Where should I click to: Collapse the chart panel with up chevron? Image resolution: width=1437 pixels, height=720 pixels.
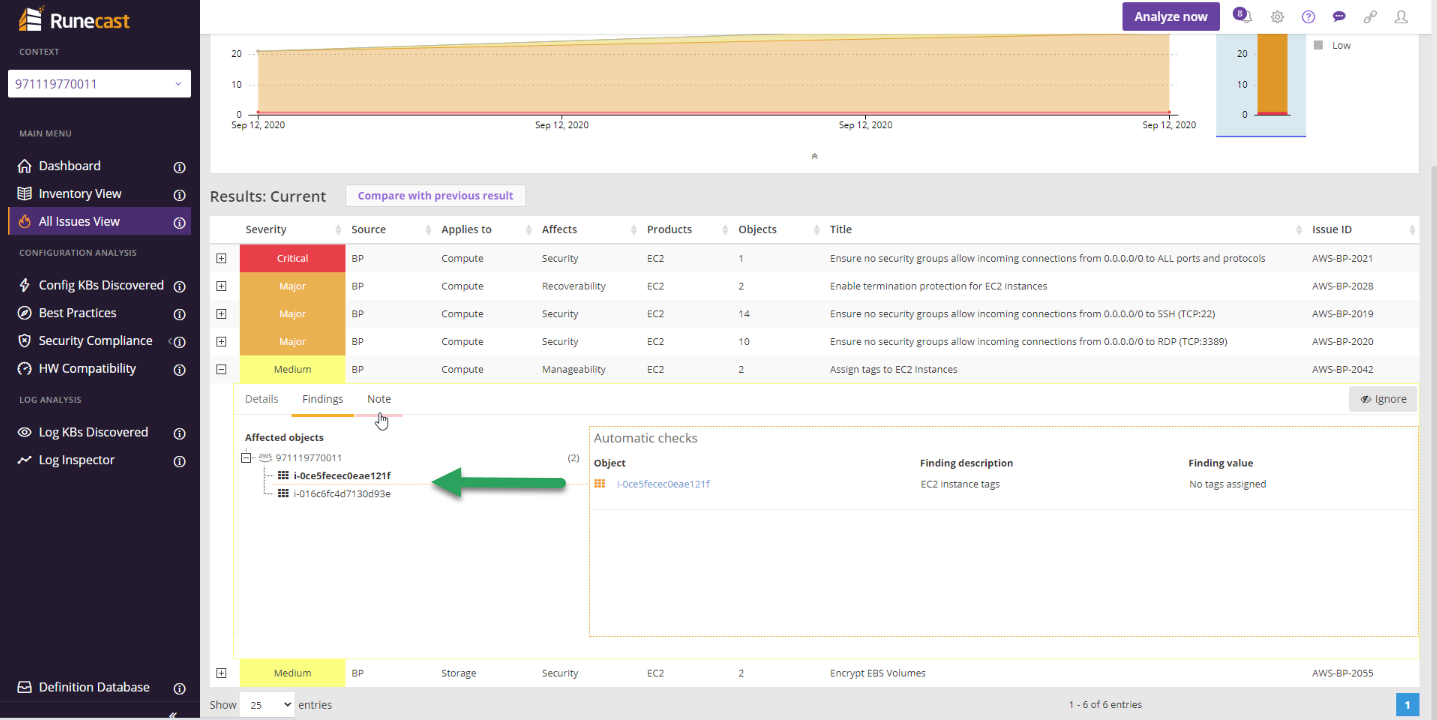tap(814, 156)
